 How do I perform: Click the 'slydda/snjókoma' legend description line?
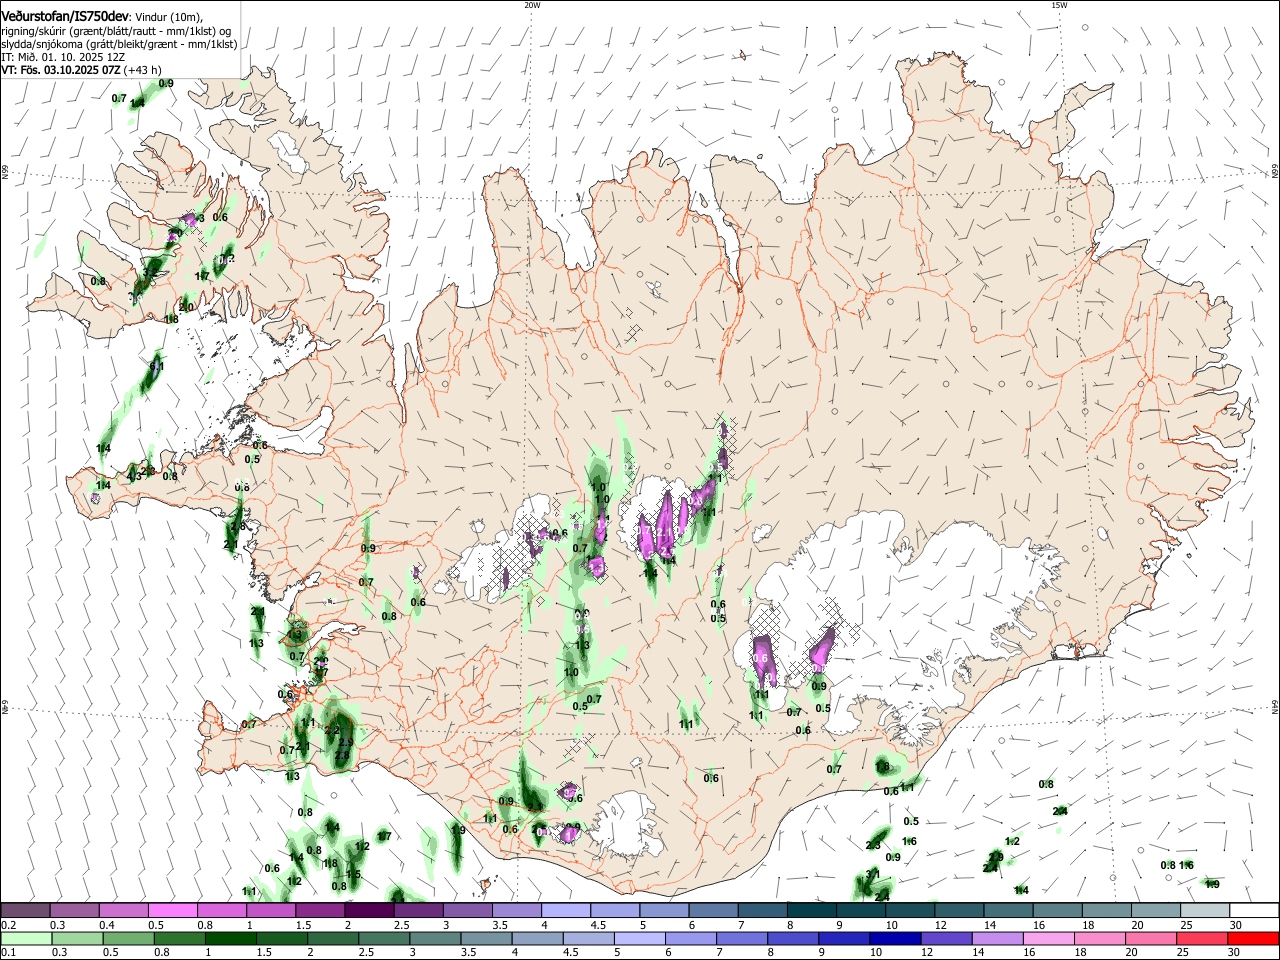(x=119, y=44)
